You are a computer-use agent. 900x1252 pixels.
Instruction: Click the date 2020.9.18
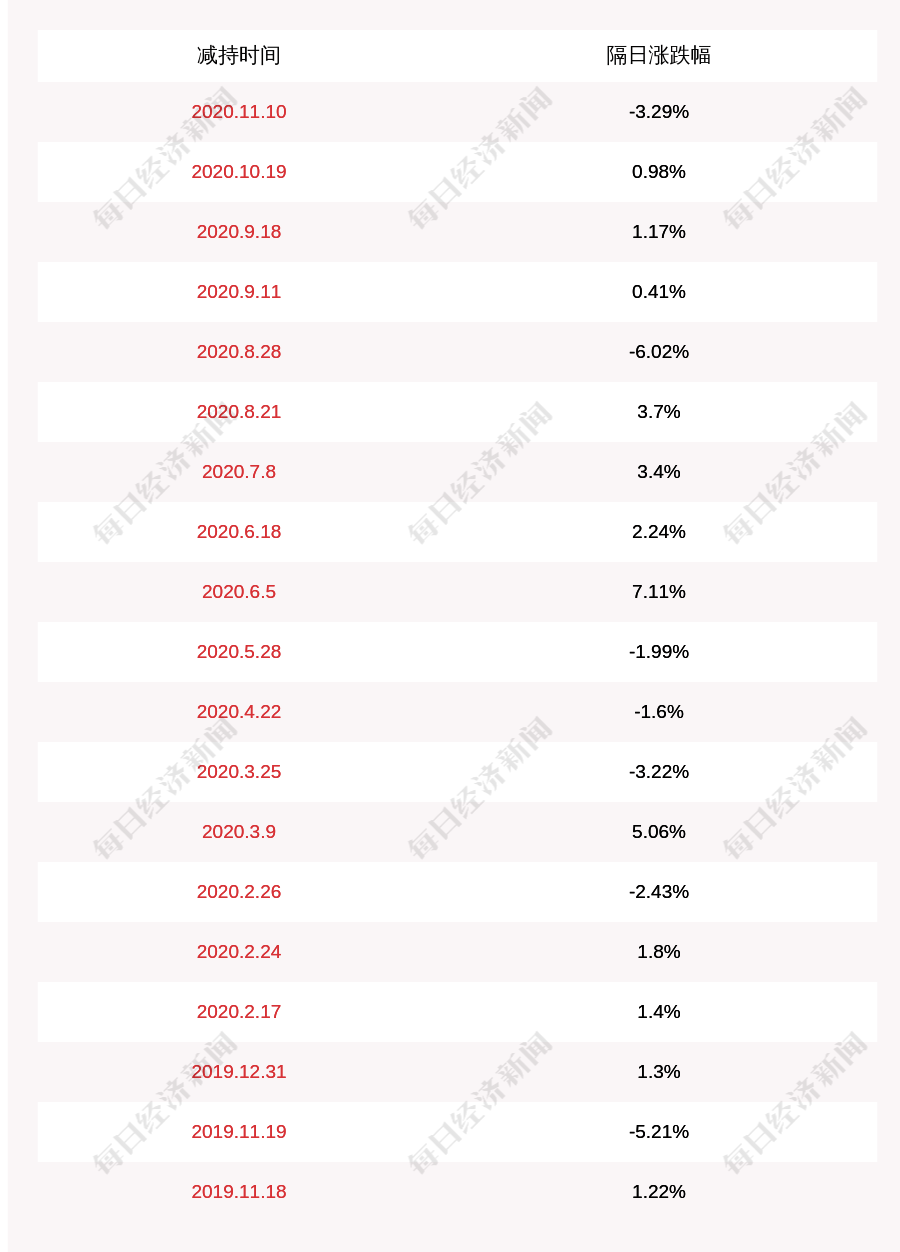238,232
